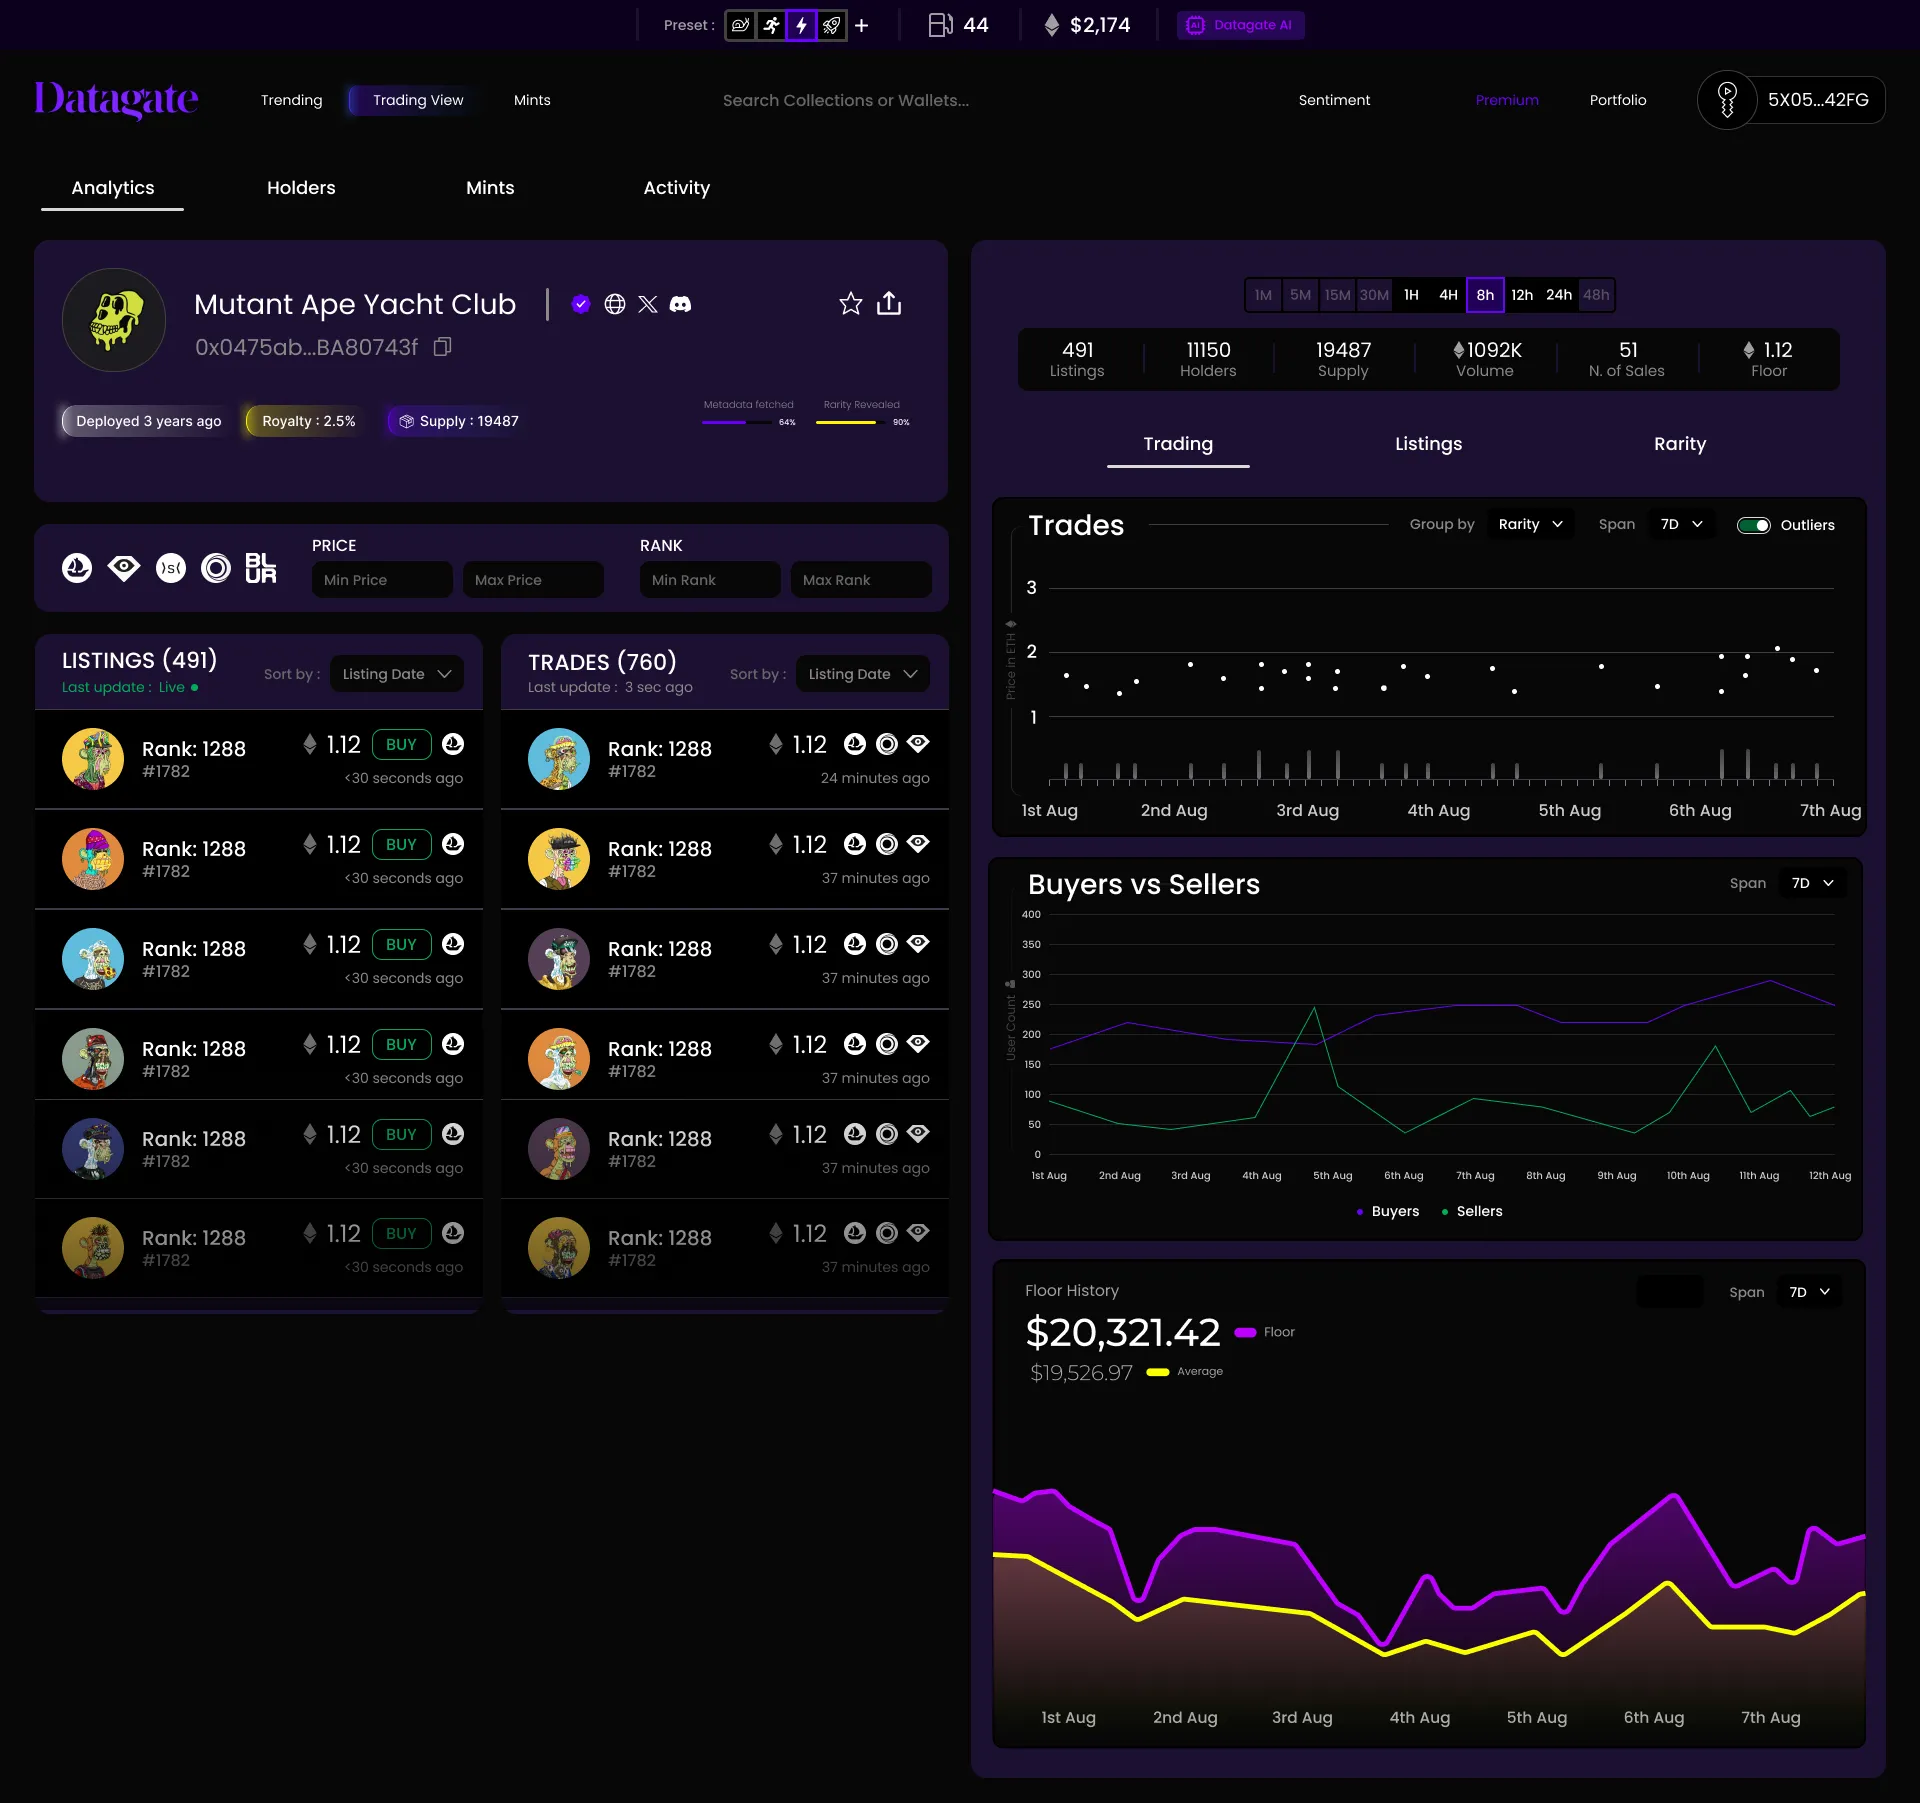Select the rocket preset icon
The height and width of the screenshot is (1803, 1920).
pos(832,25)
